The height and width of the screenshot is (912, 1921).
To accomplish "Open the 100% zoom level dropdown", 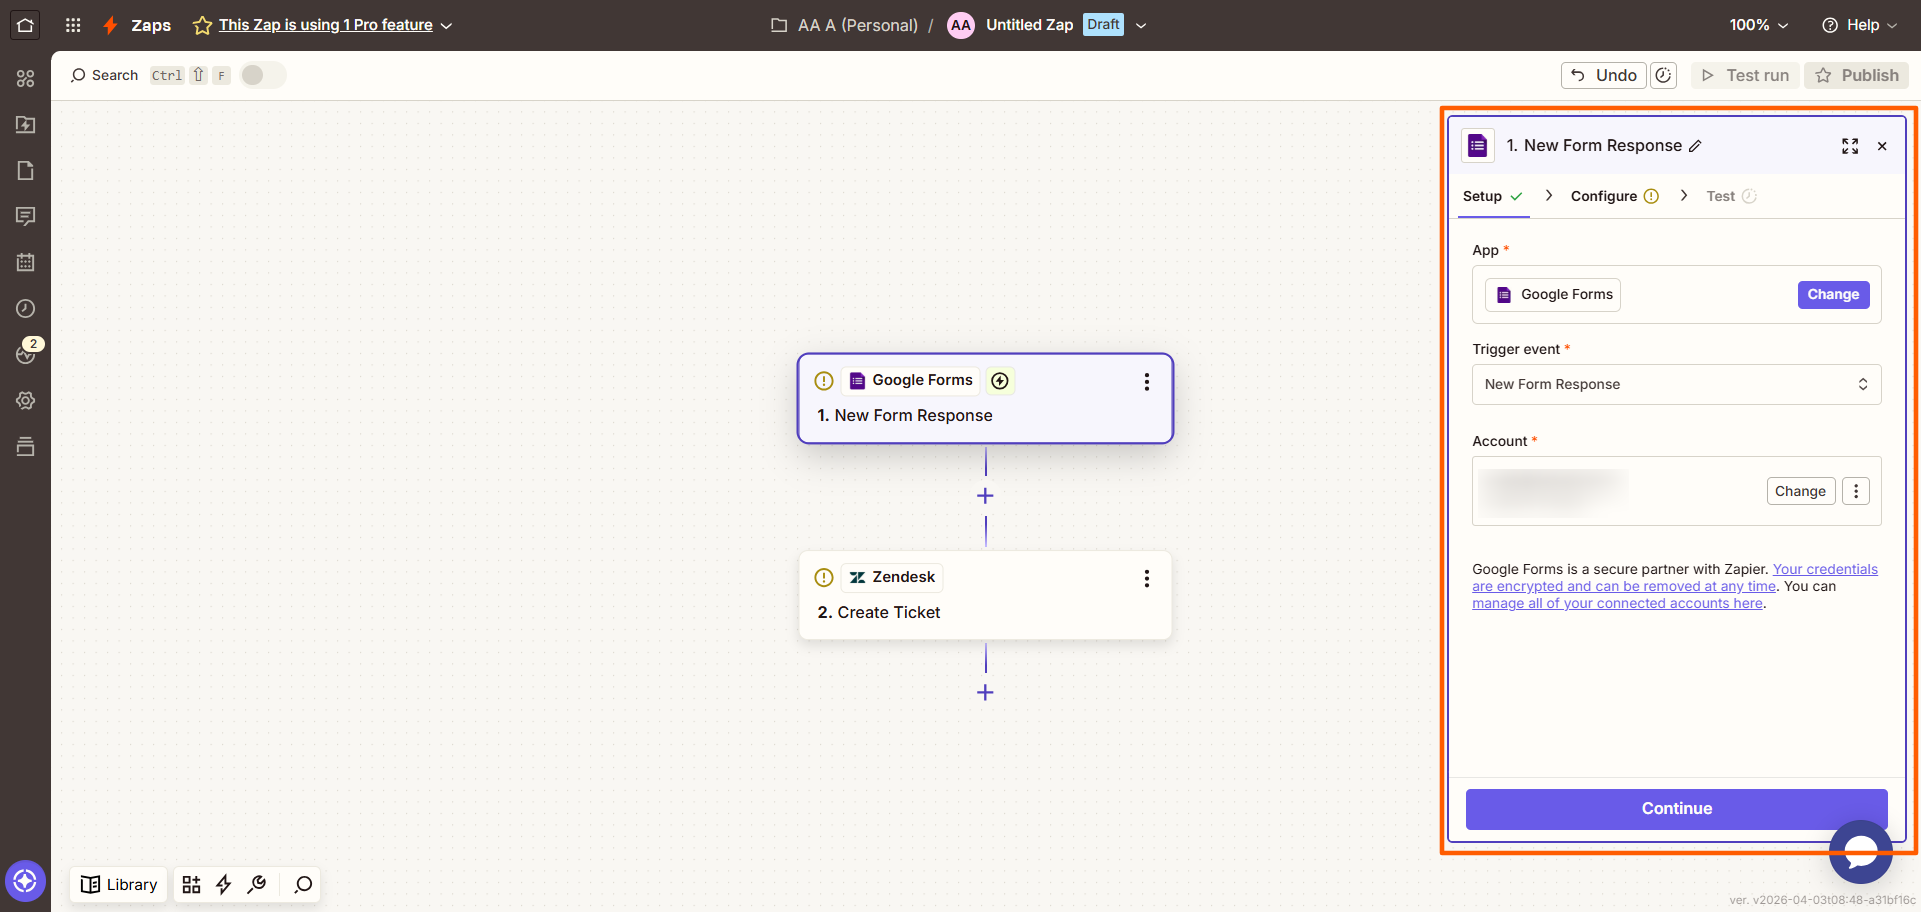I will [x=1759, y=25].
